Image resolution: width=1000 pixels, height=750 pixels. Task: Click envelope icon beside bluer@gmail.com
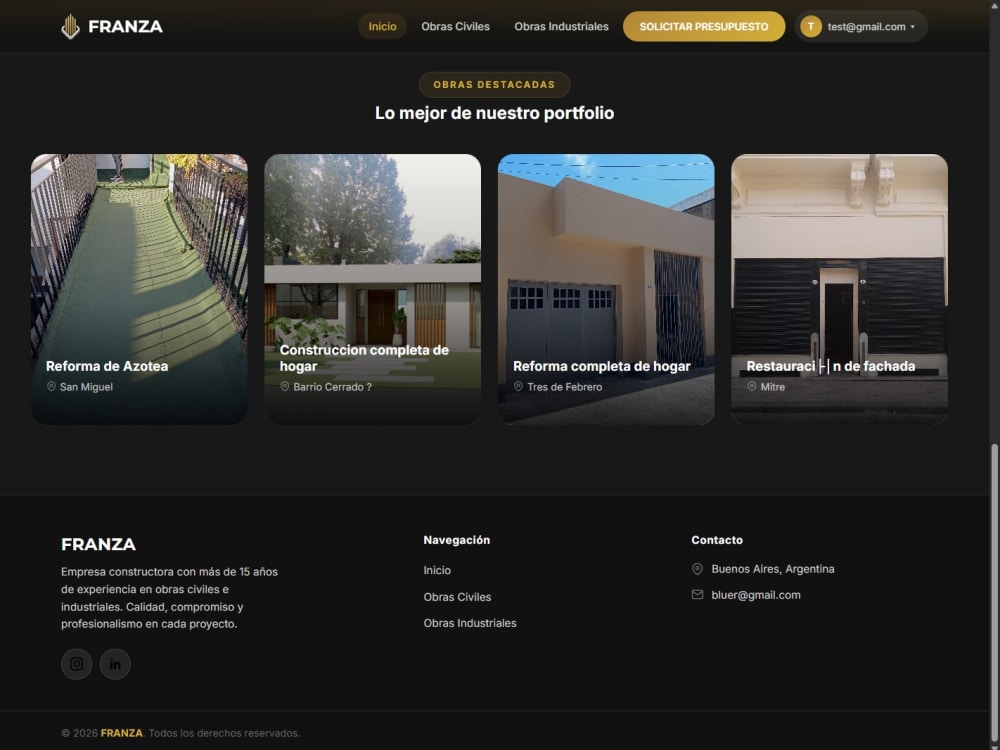(x=697, y=594)
